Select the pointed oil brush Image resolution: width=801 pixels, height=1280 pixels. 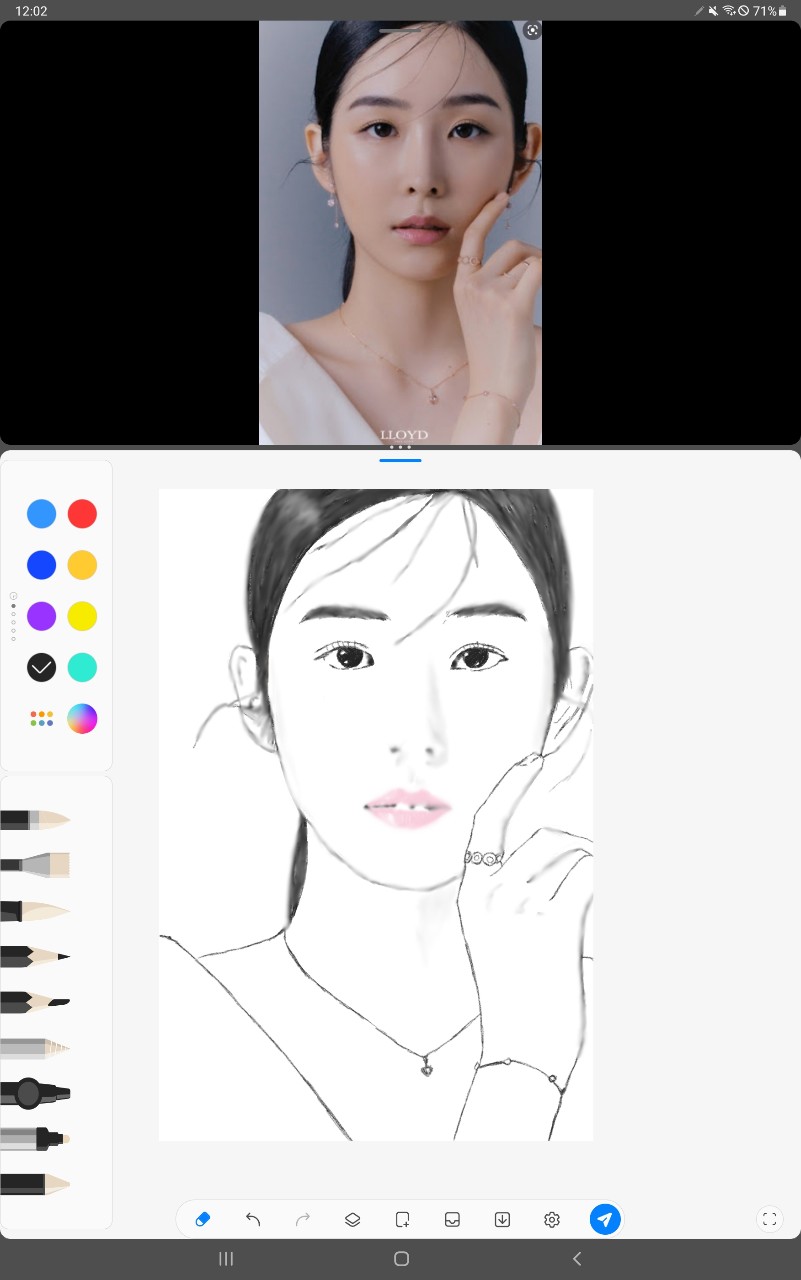point(35,911)
